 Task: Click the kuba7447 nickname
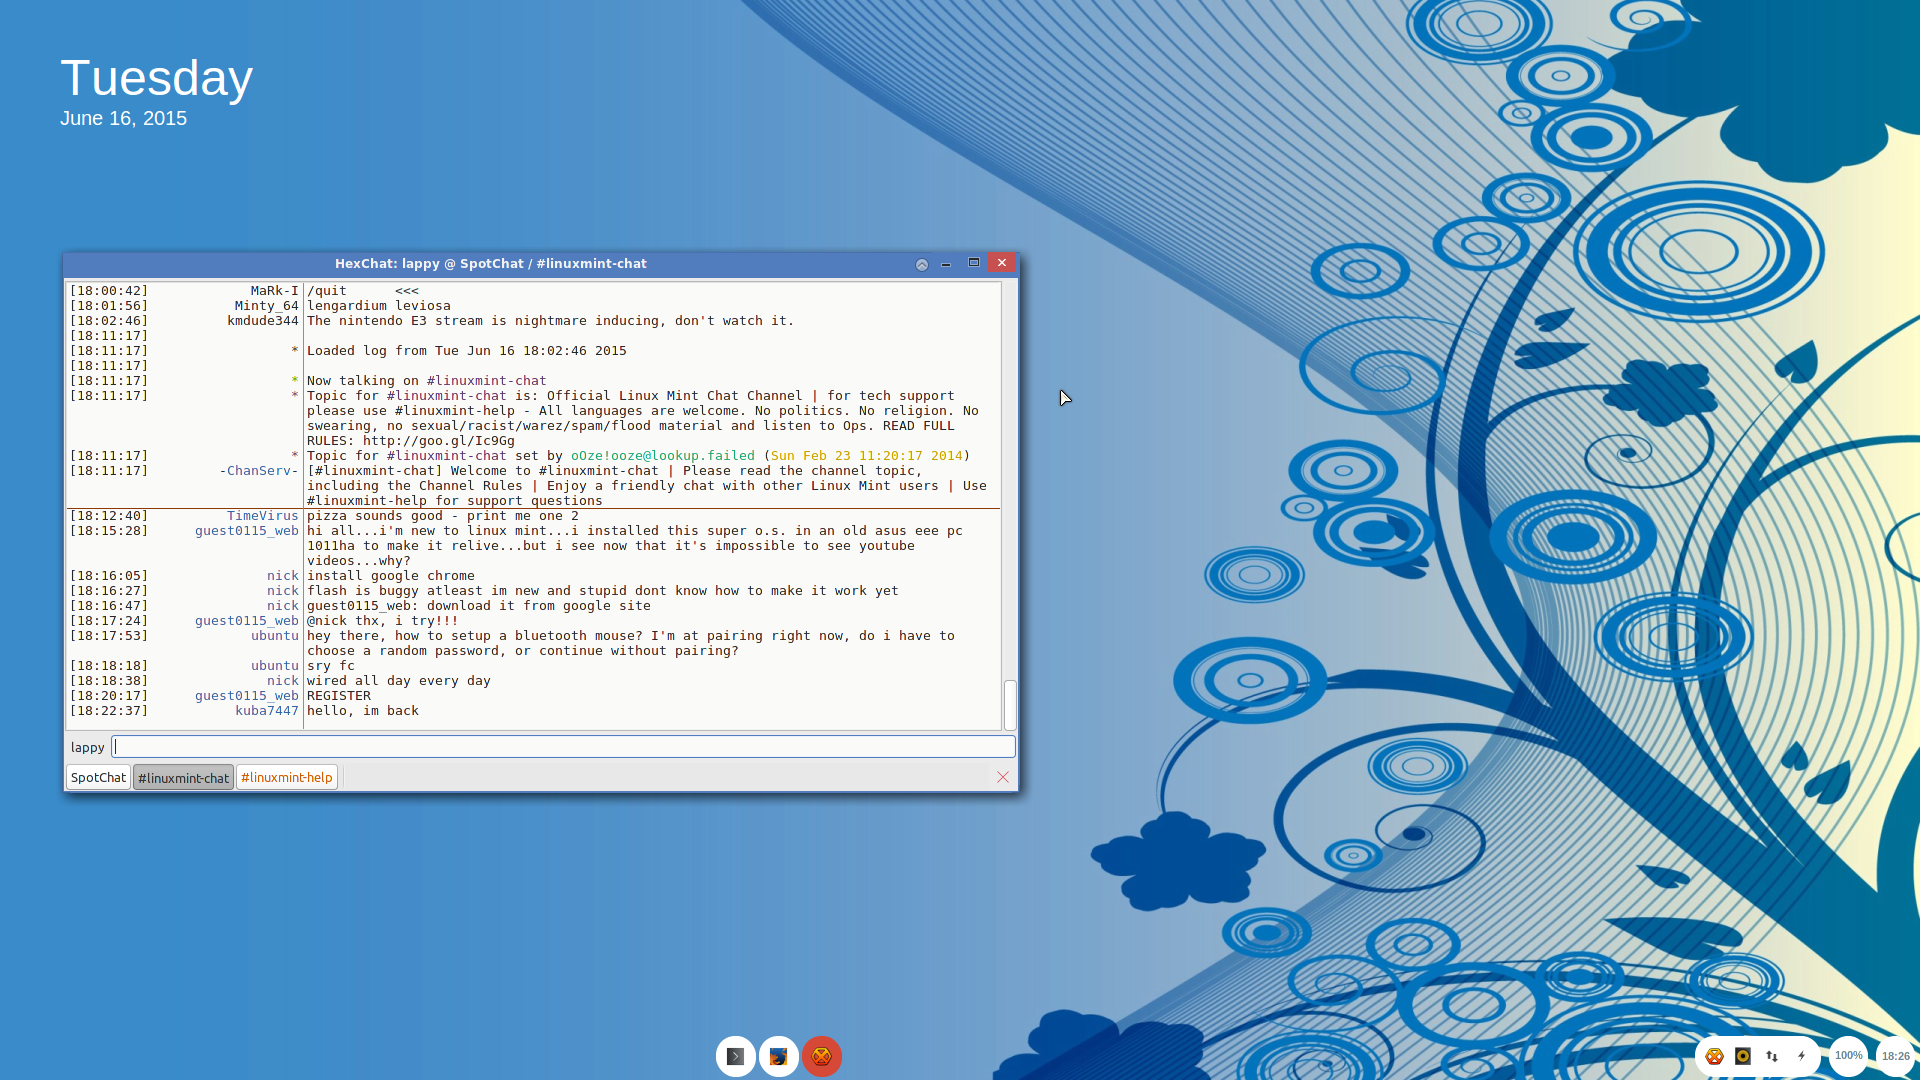(267, 711)
